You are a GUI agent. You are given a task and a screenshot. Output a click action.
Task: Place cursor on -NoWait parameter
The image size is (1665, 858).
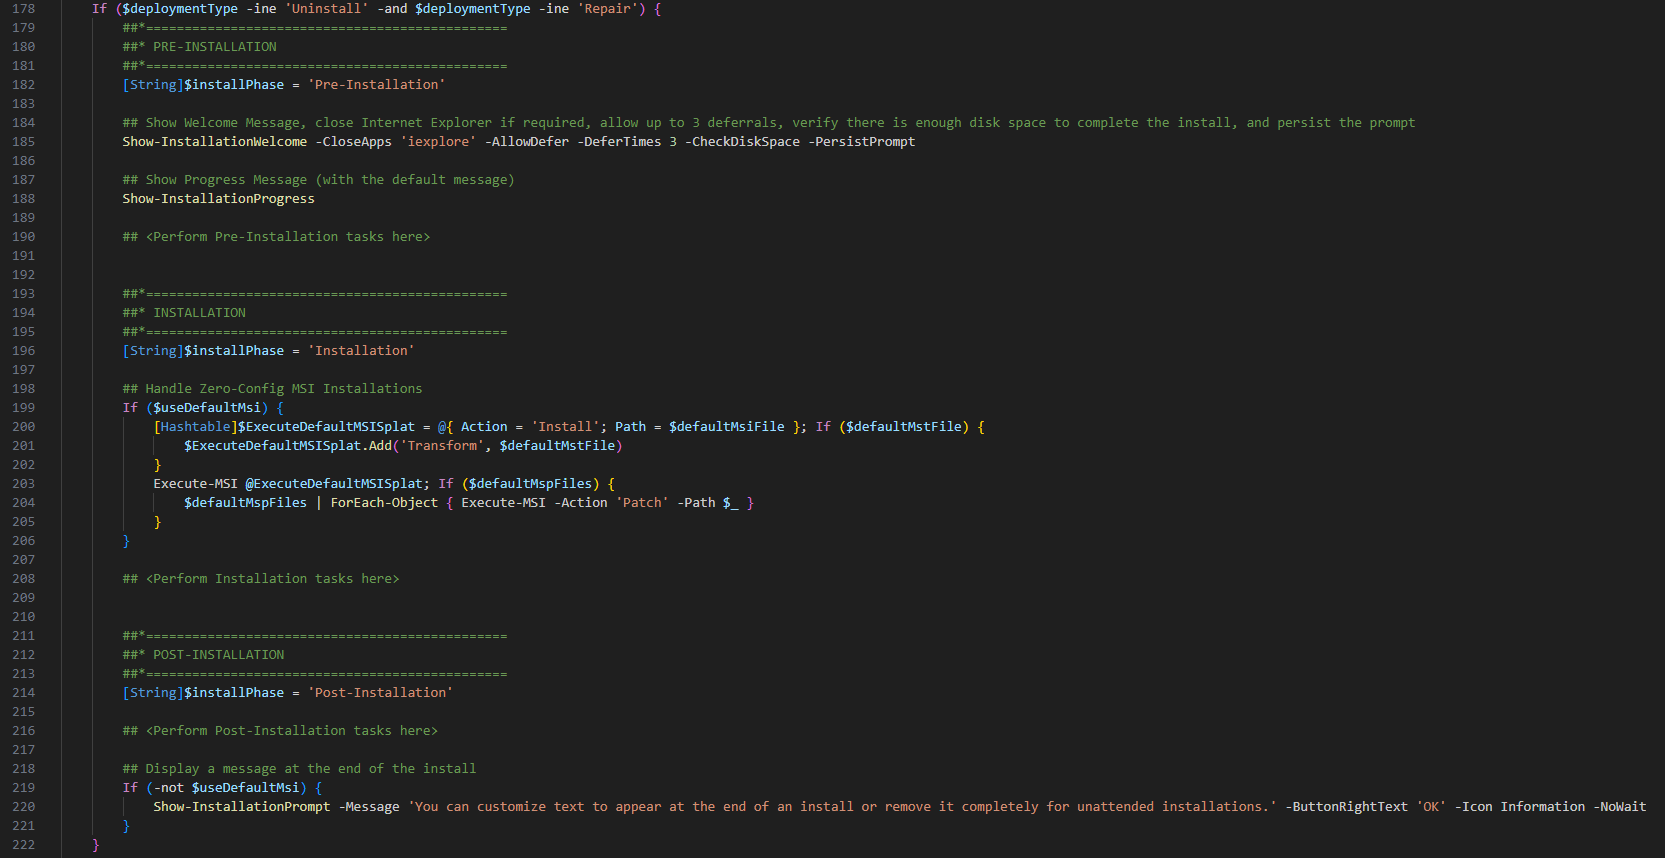[1619, 807]
